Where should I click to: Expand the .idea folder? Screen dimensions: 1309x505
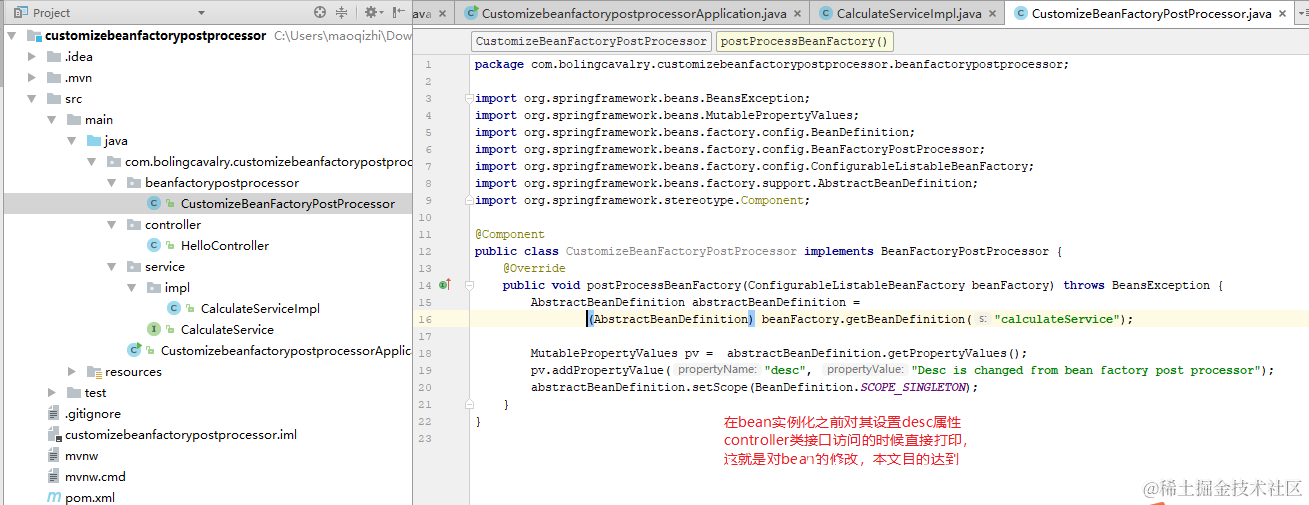pyautogui.click(x=31, y=56)
